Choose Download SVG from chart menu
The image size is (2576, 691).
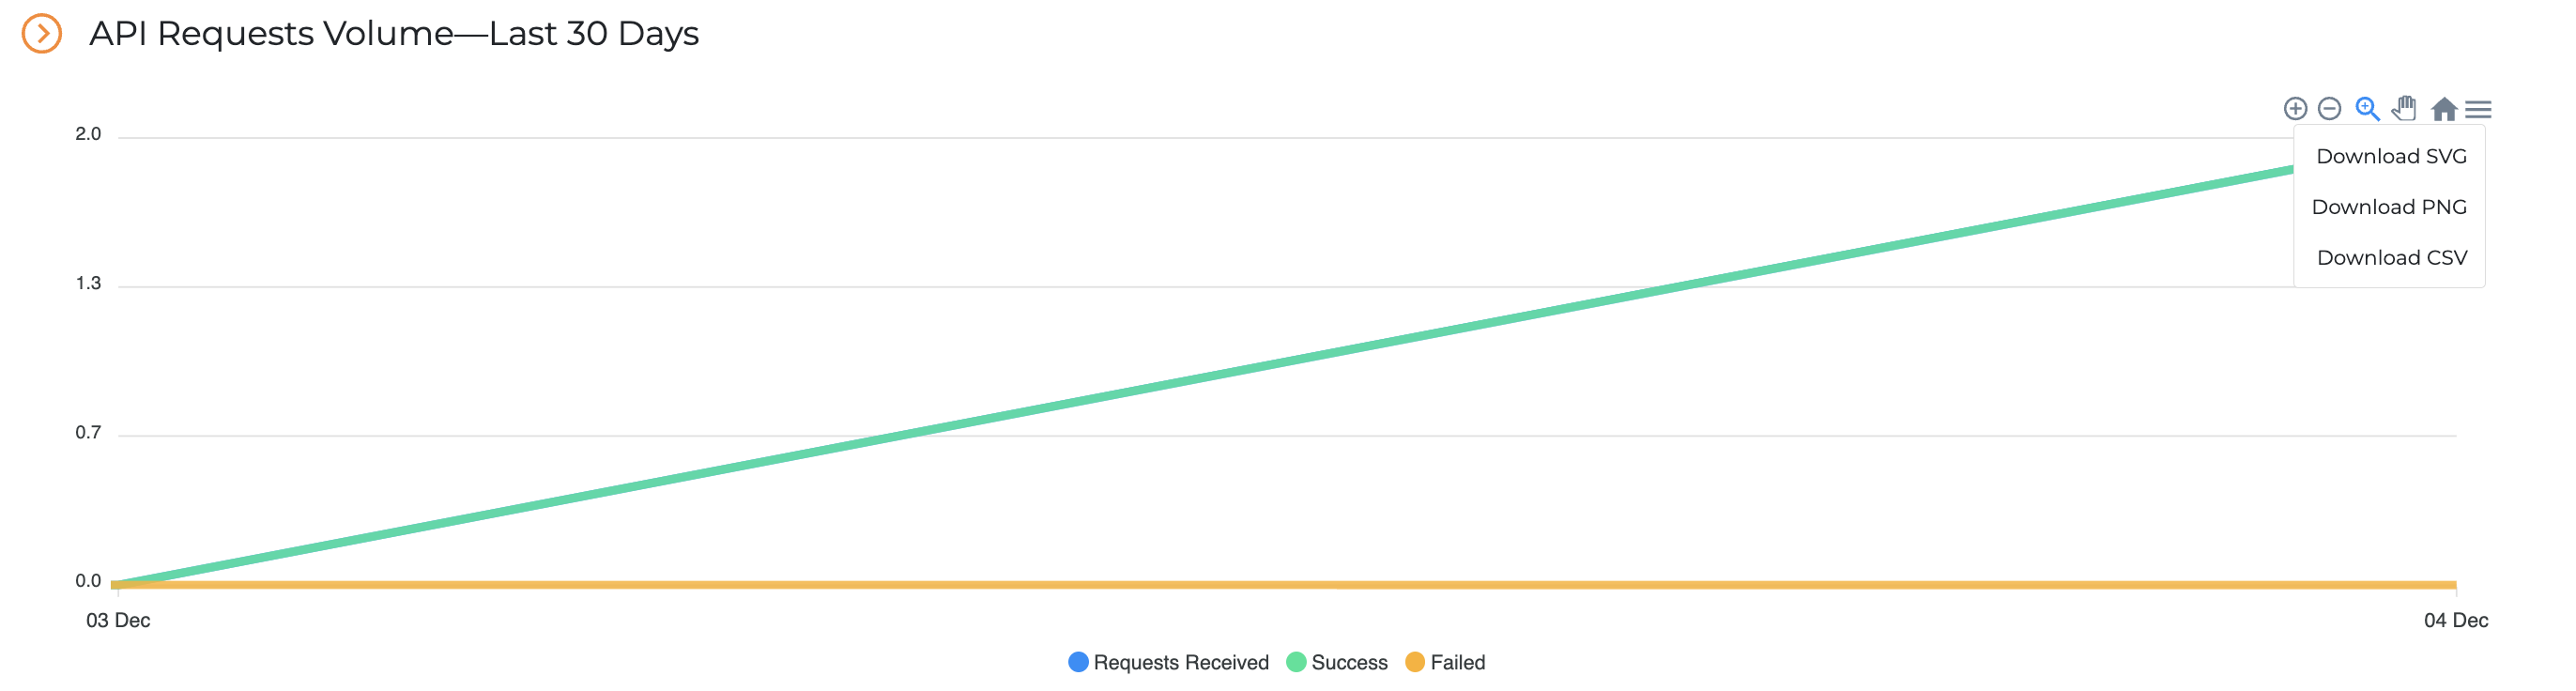(x=2390, y=156)
